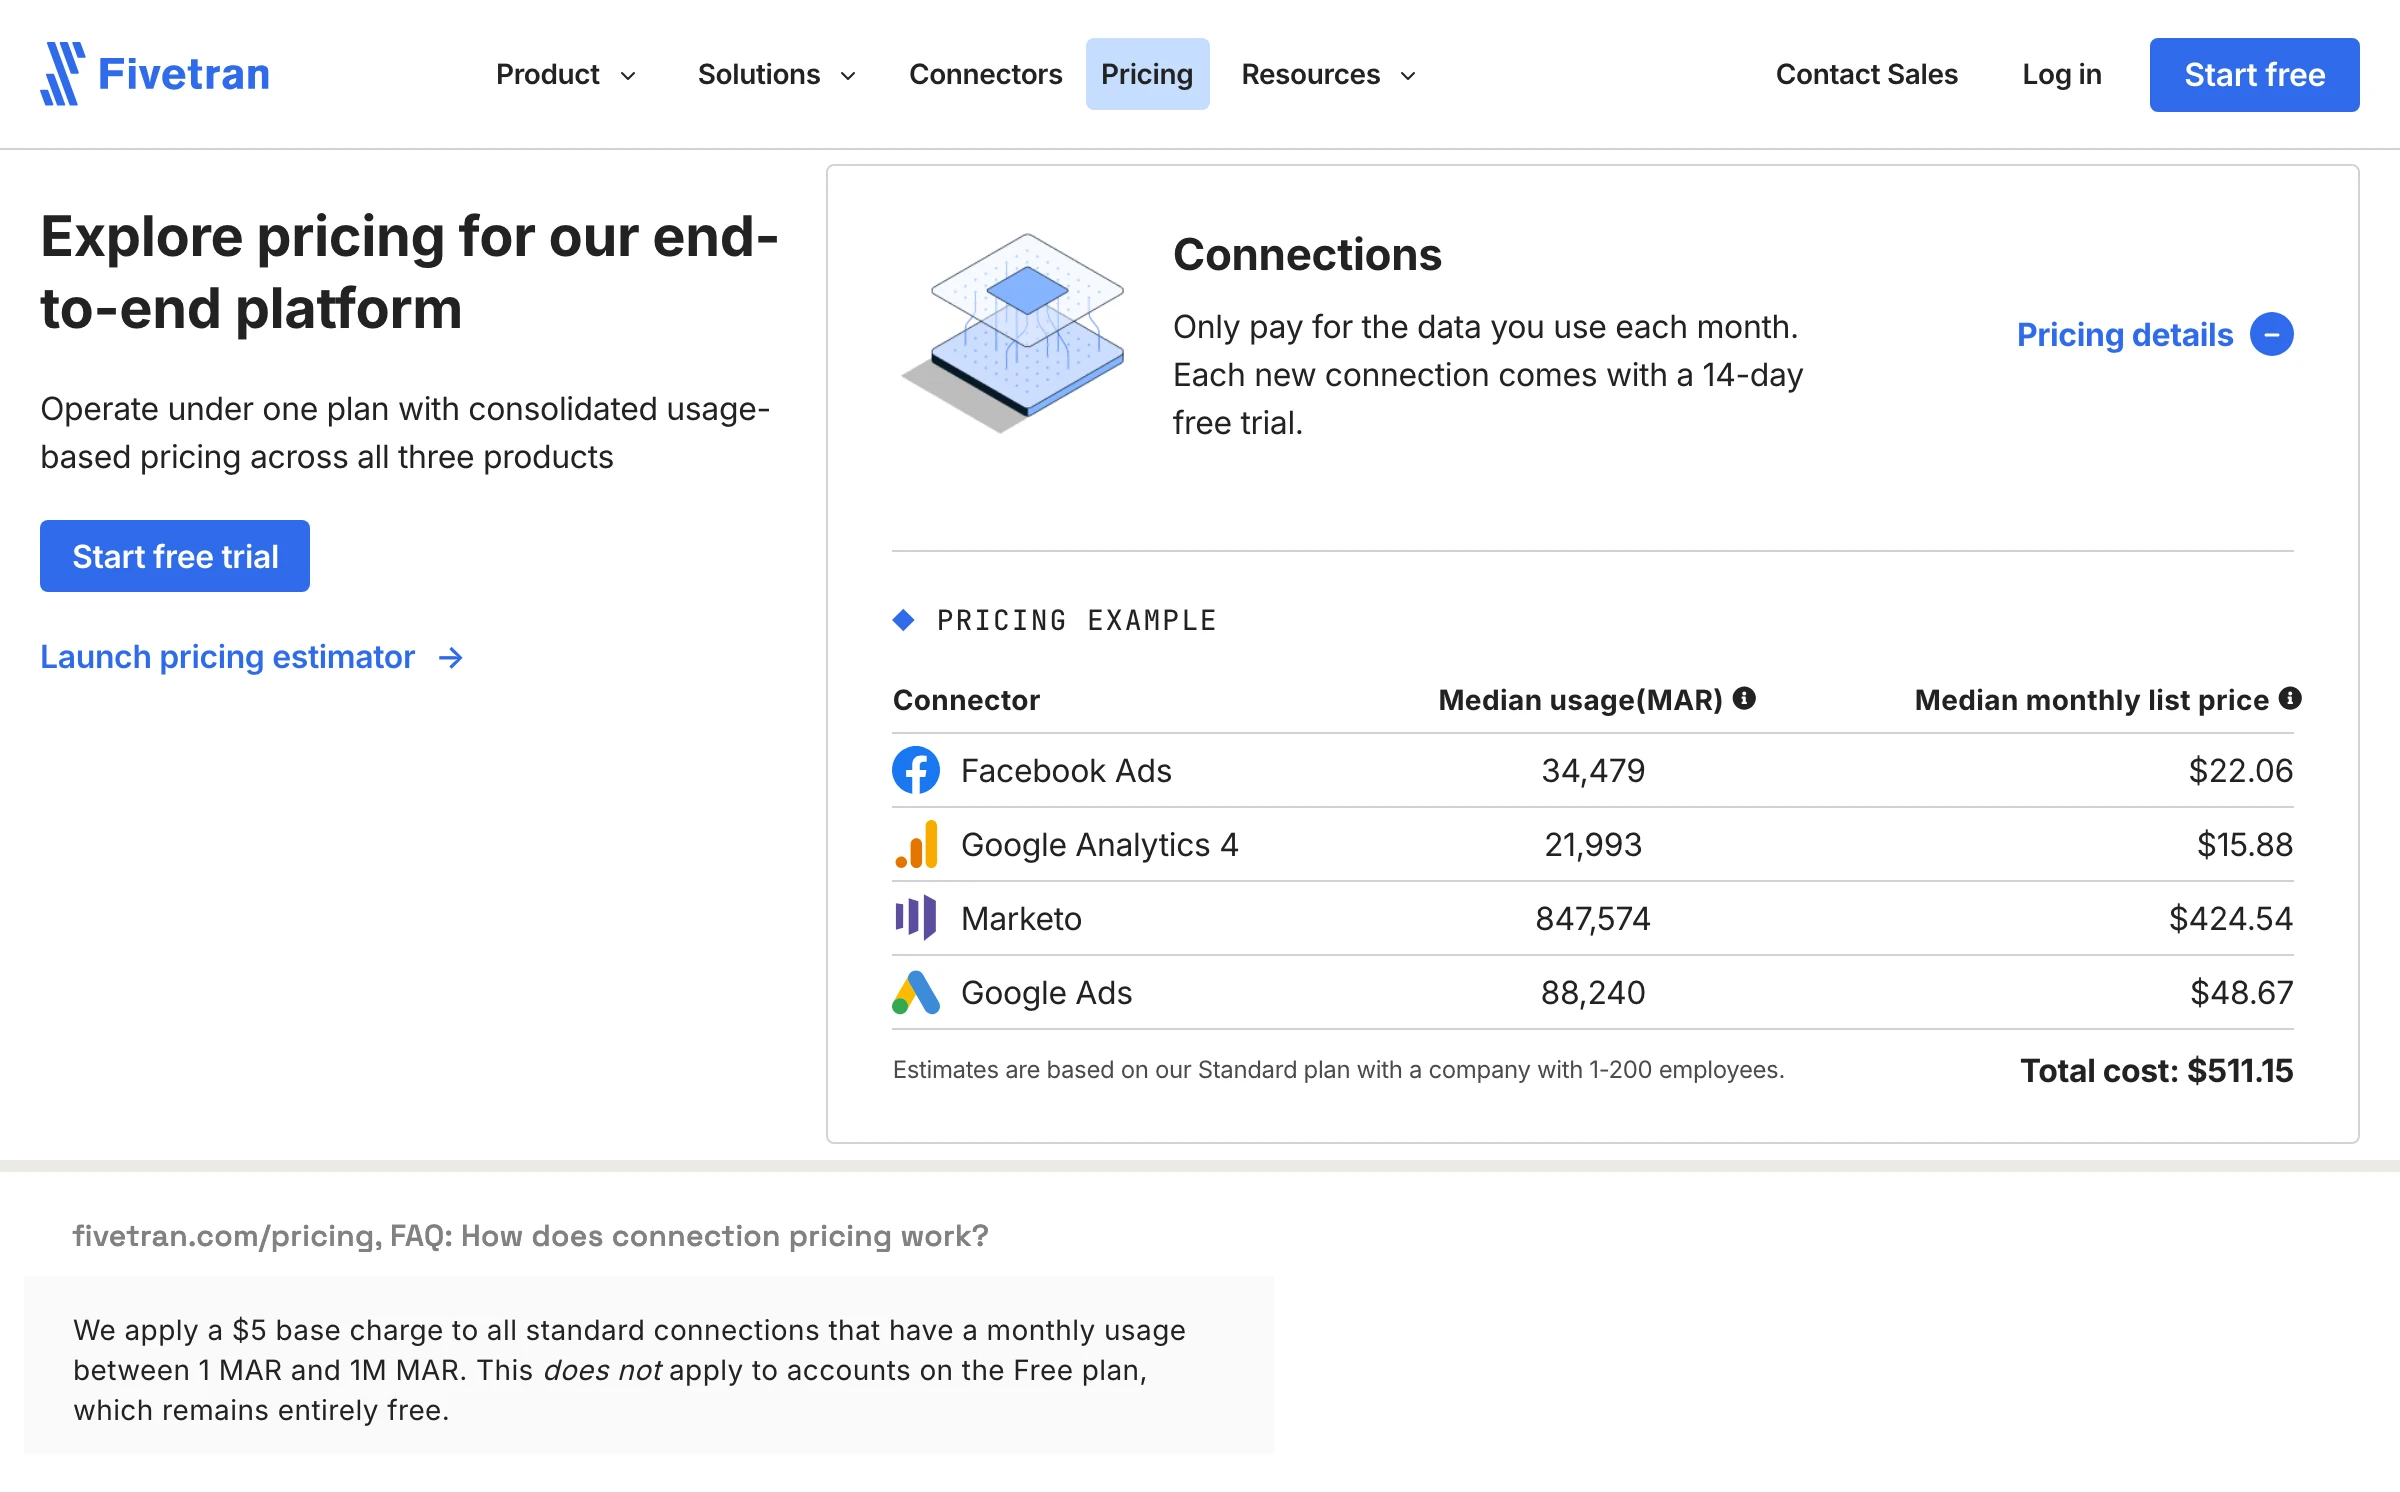The image size is (2400, 1492).
Task: Click the Estimates Standard plan footnote
Action: pyautogui.click(x=1338, y=1070)
